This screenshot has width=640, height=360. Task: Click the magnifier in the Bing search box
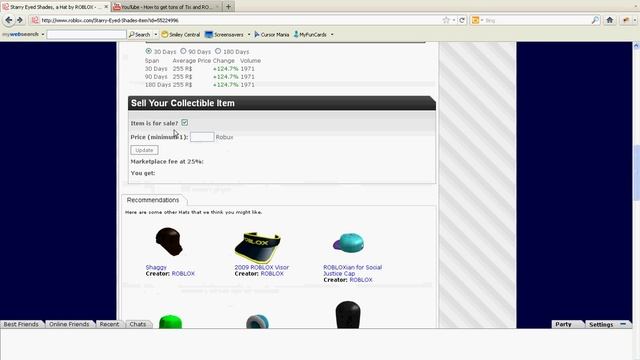(x=595, y=20)
